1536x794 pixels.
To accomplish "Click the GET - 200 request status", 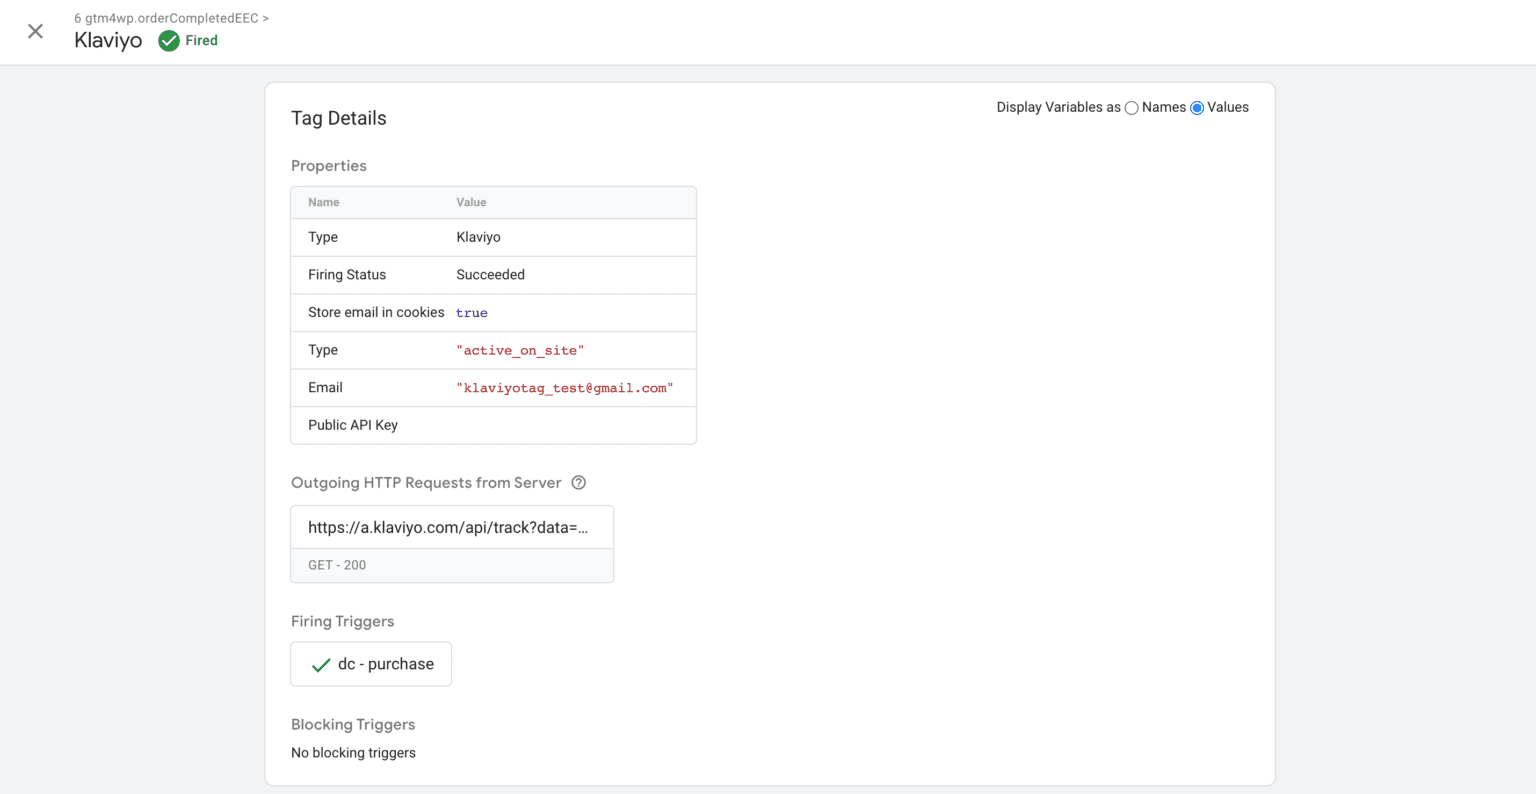I will [337, 565].
